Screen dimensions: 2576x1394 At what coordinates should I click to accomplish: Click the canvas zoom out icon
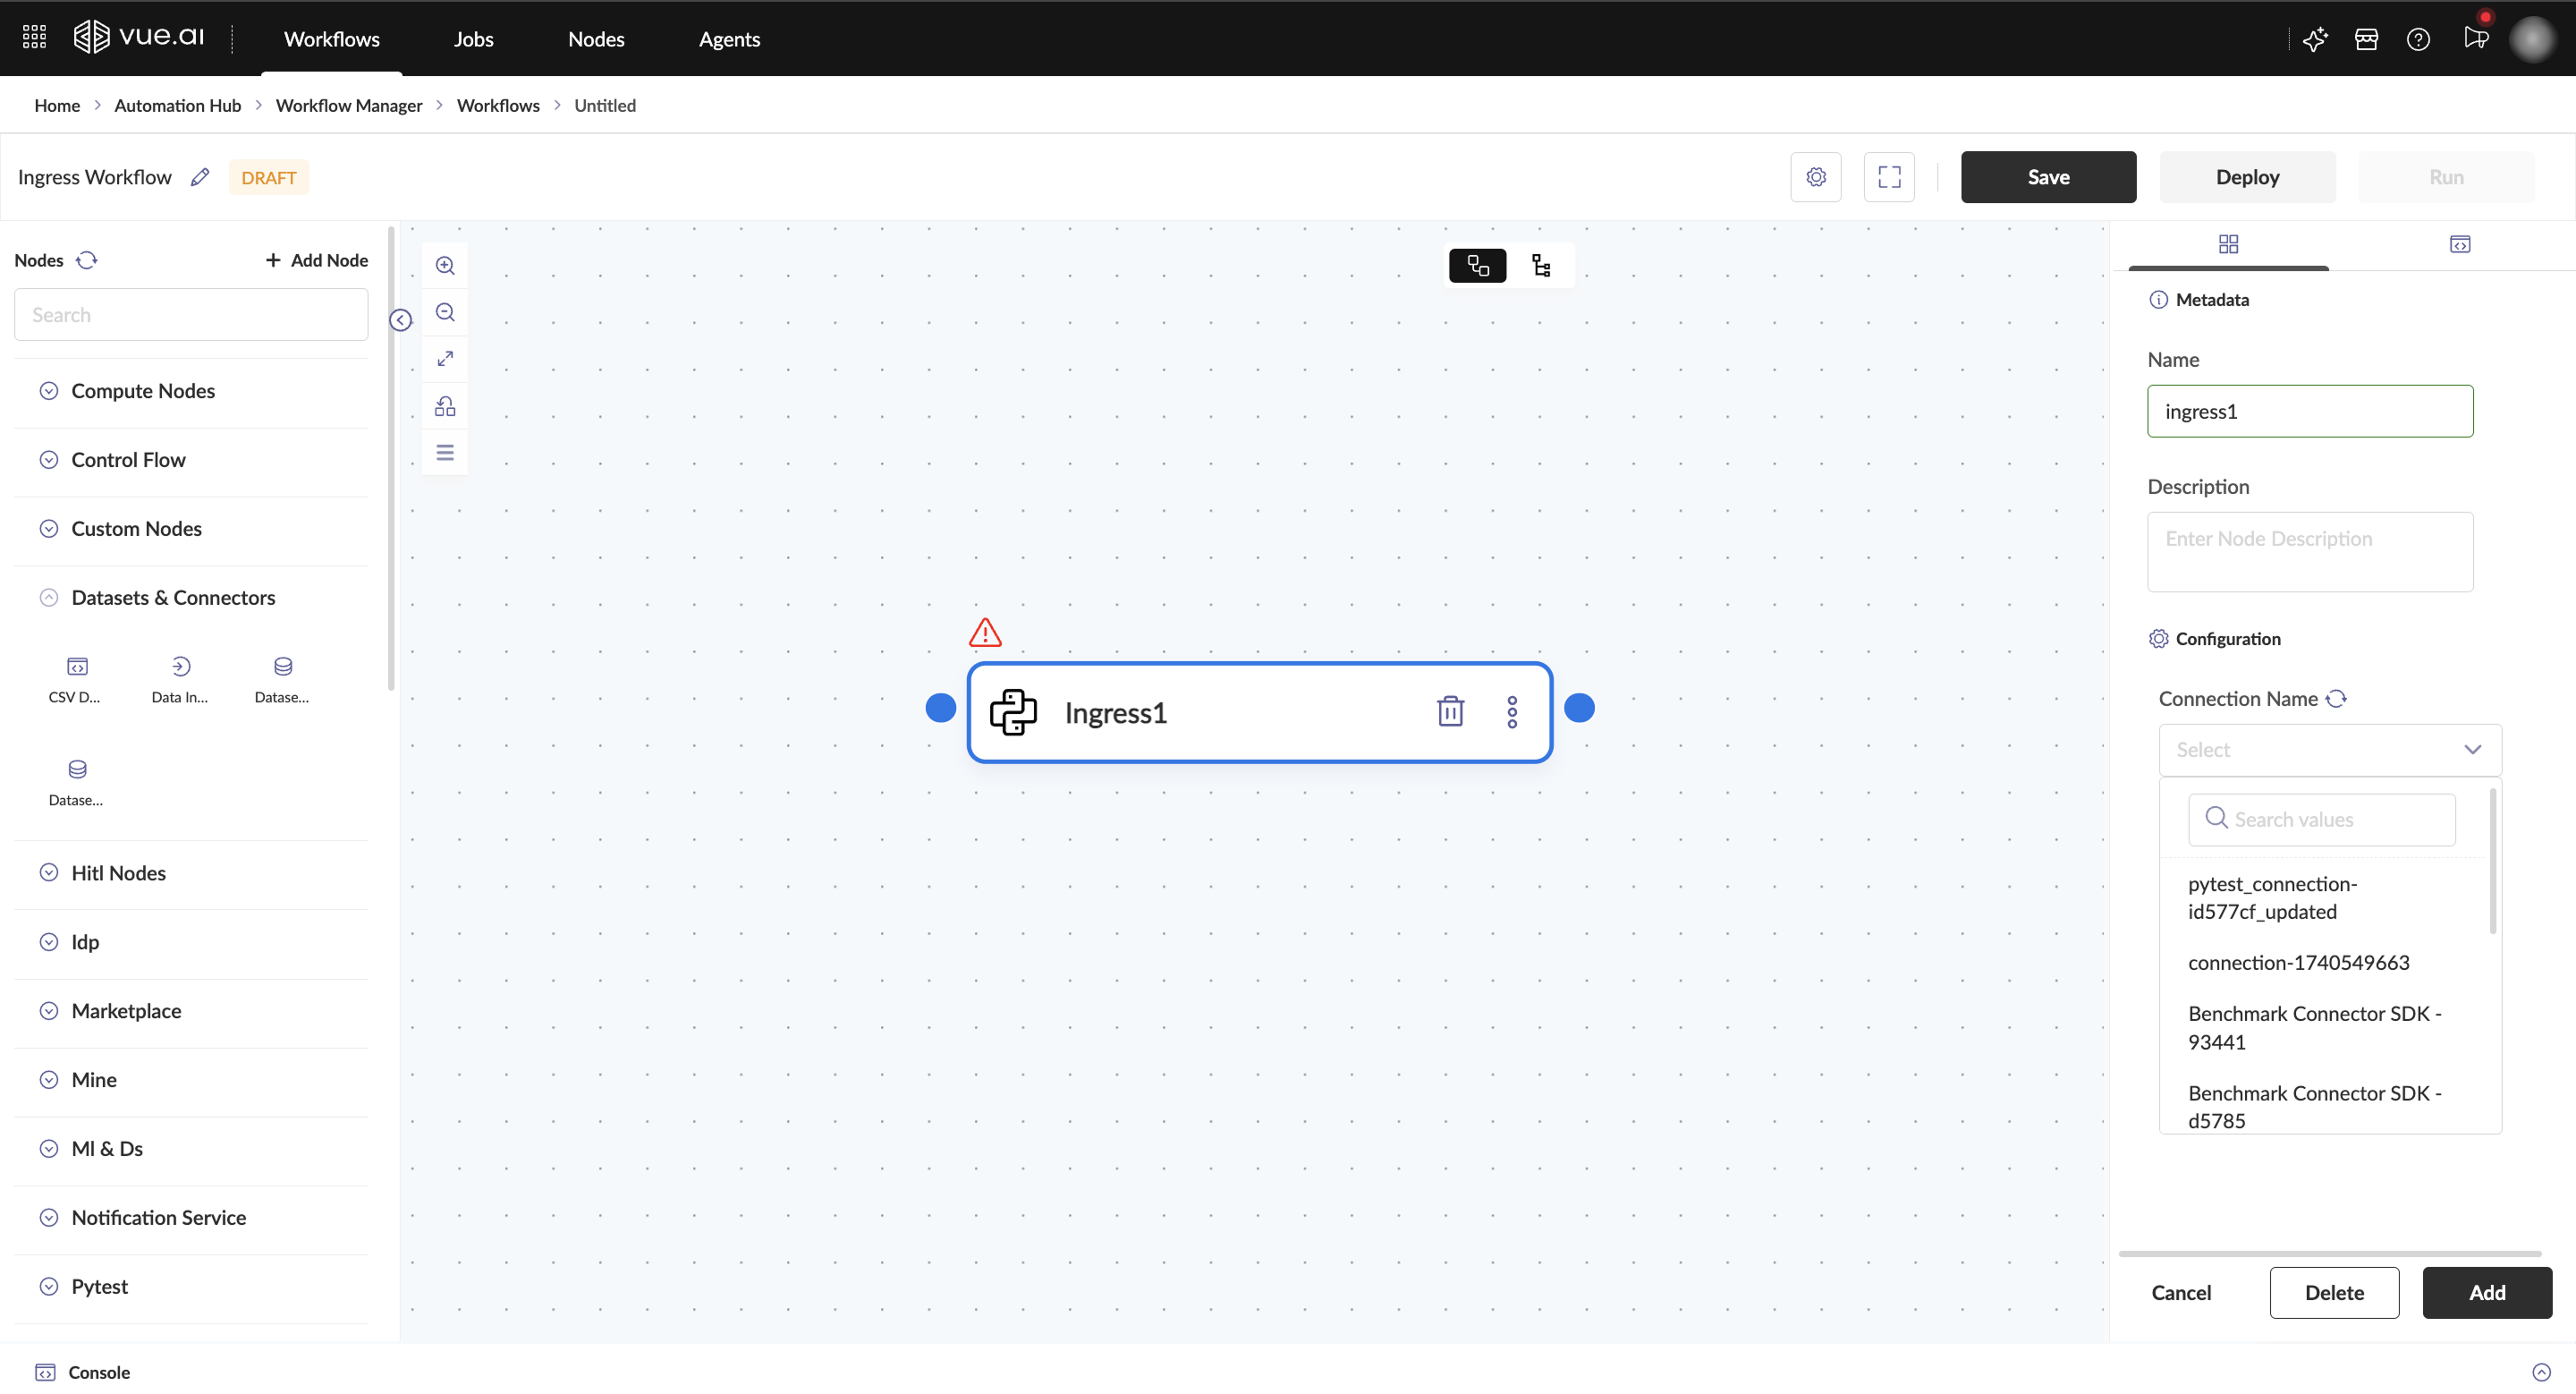(x=445, y=312)
